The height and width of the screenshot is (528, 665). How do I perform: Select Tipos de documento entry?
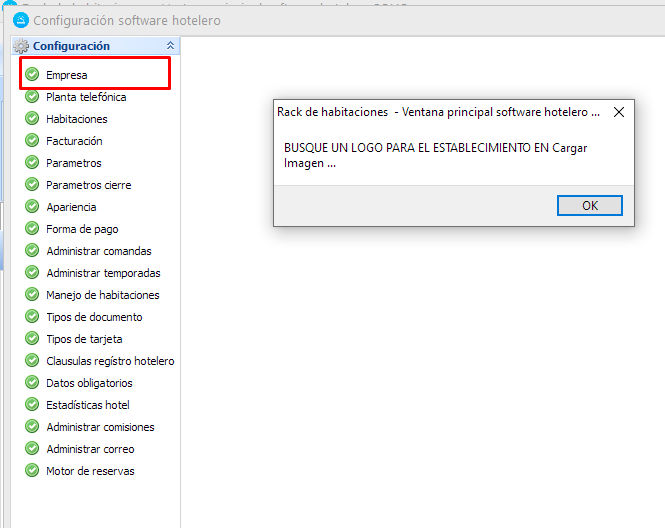click(94, 317)
